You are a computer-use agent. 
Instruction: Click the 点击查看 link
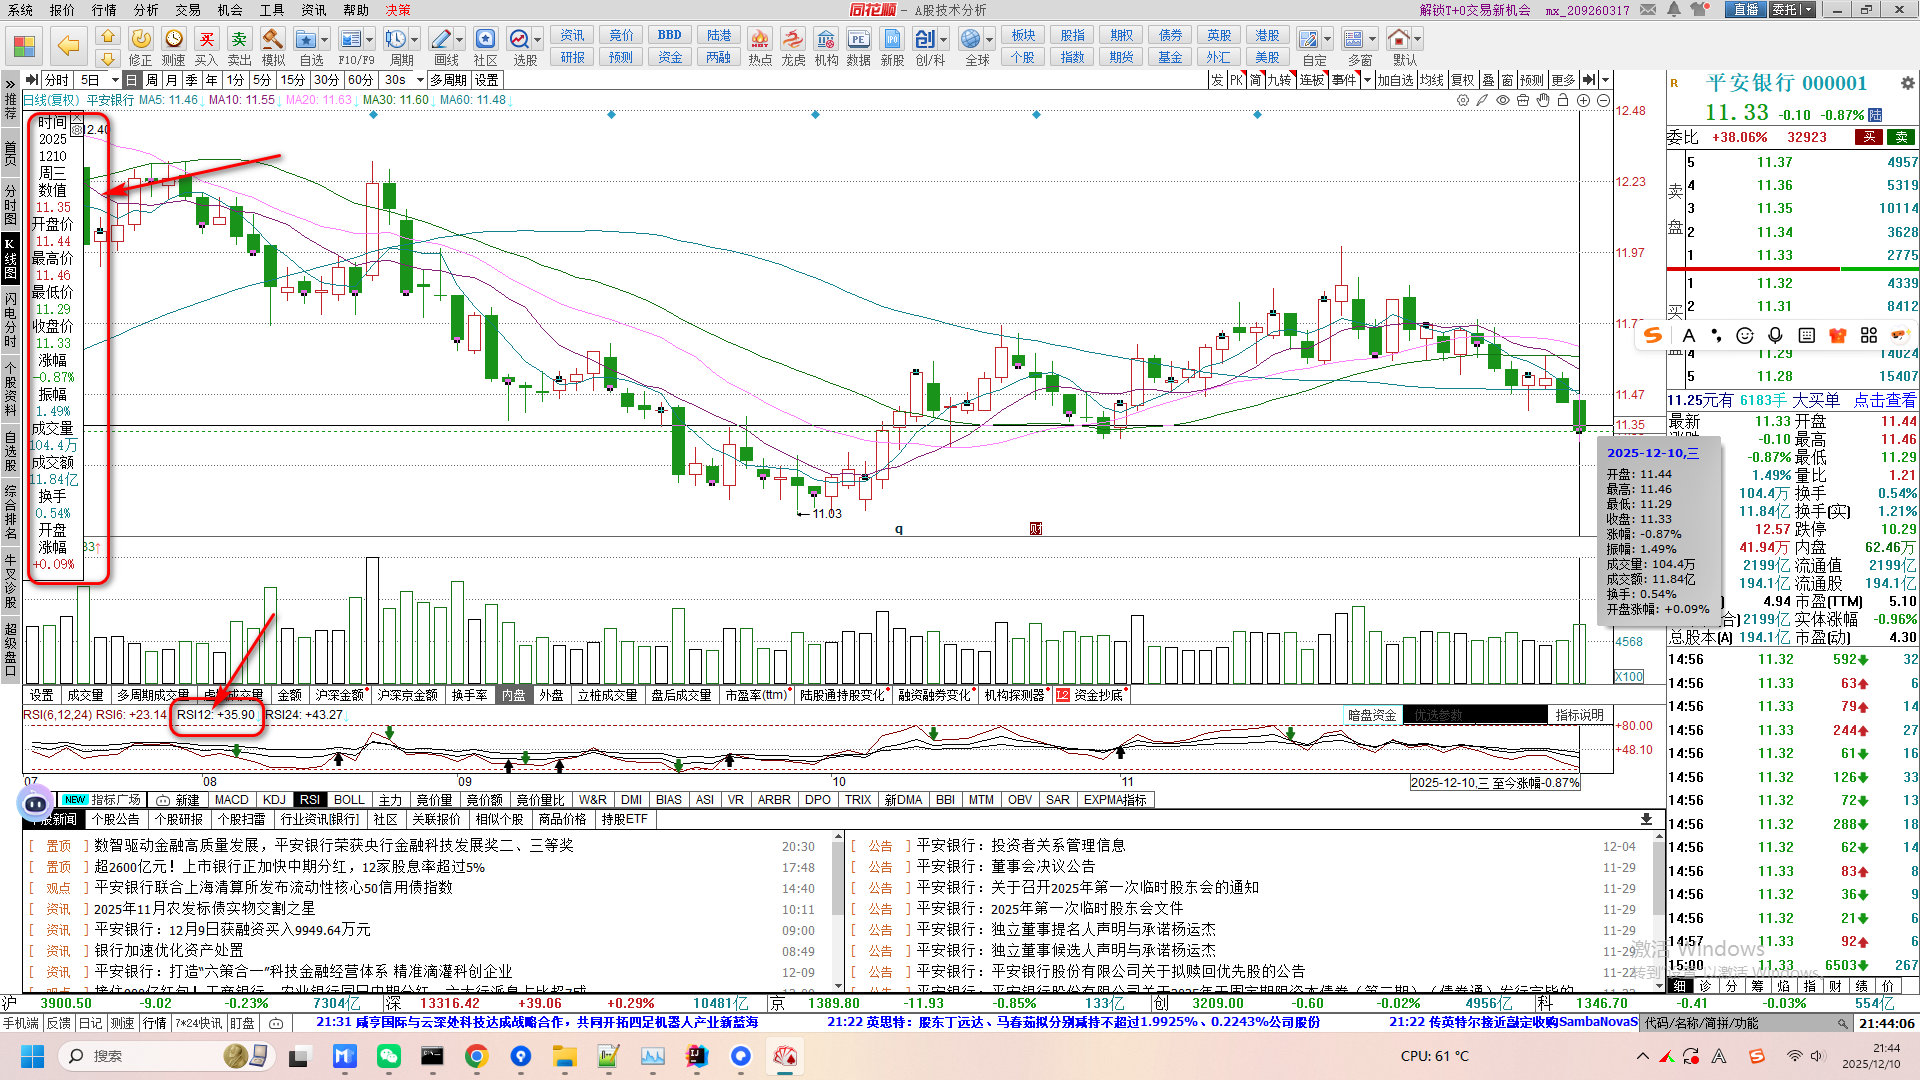point(1884,400)
